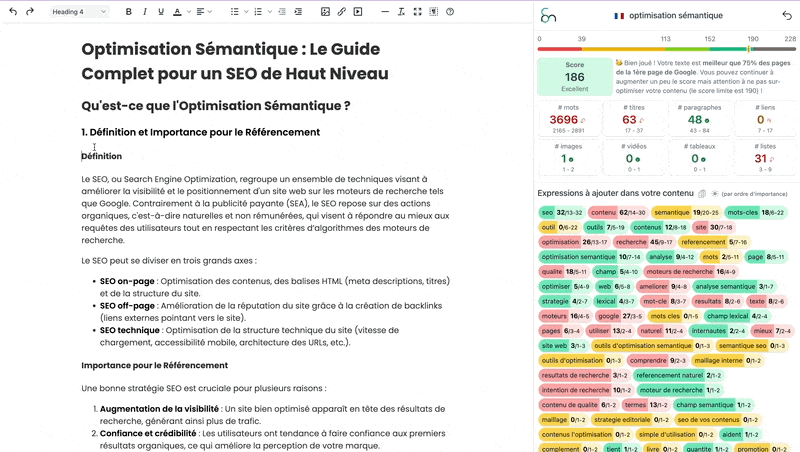Click the undo arrow in editor toolbar

click(x=13, y=12)
